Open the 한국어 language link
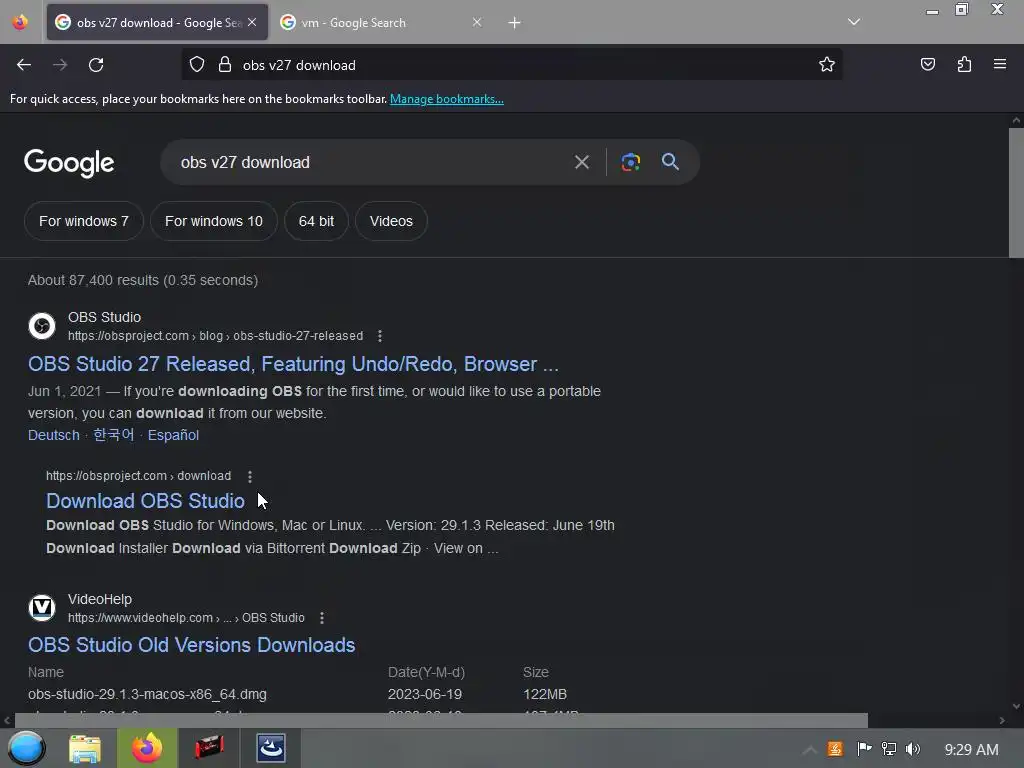 click(x=114, y=435)
